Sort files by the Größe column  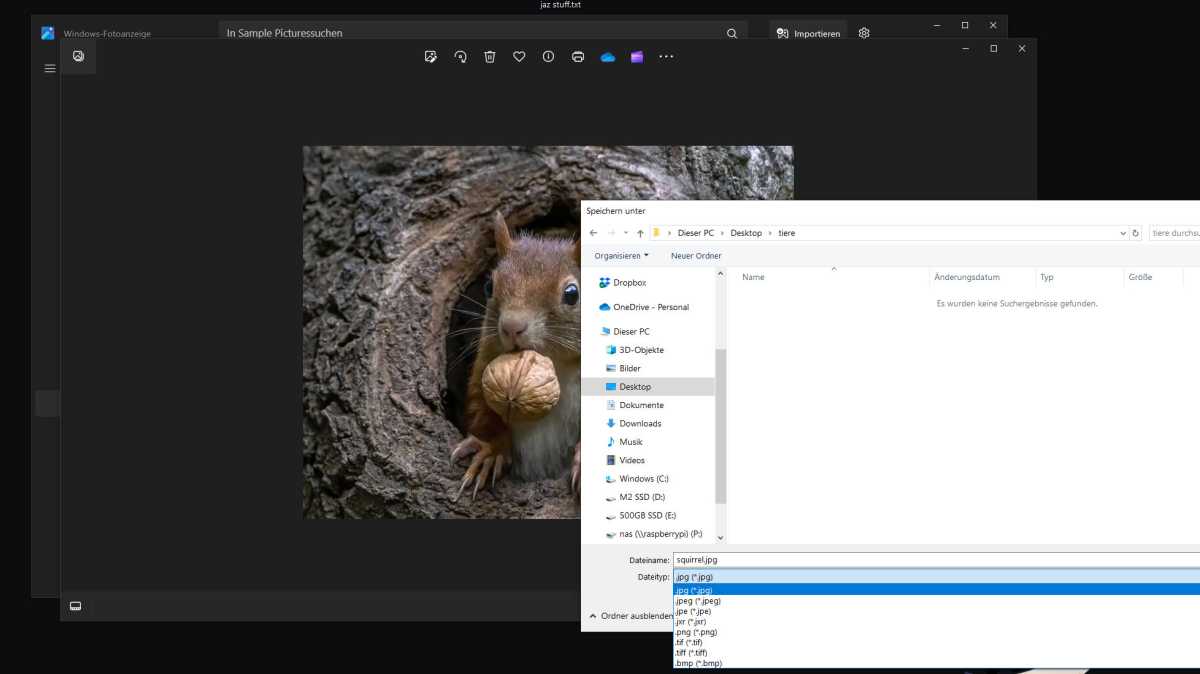[1140, 277]
